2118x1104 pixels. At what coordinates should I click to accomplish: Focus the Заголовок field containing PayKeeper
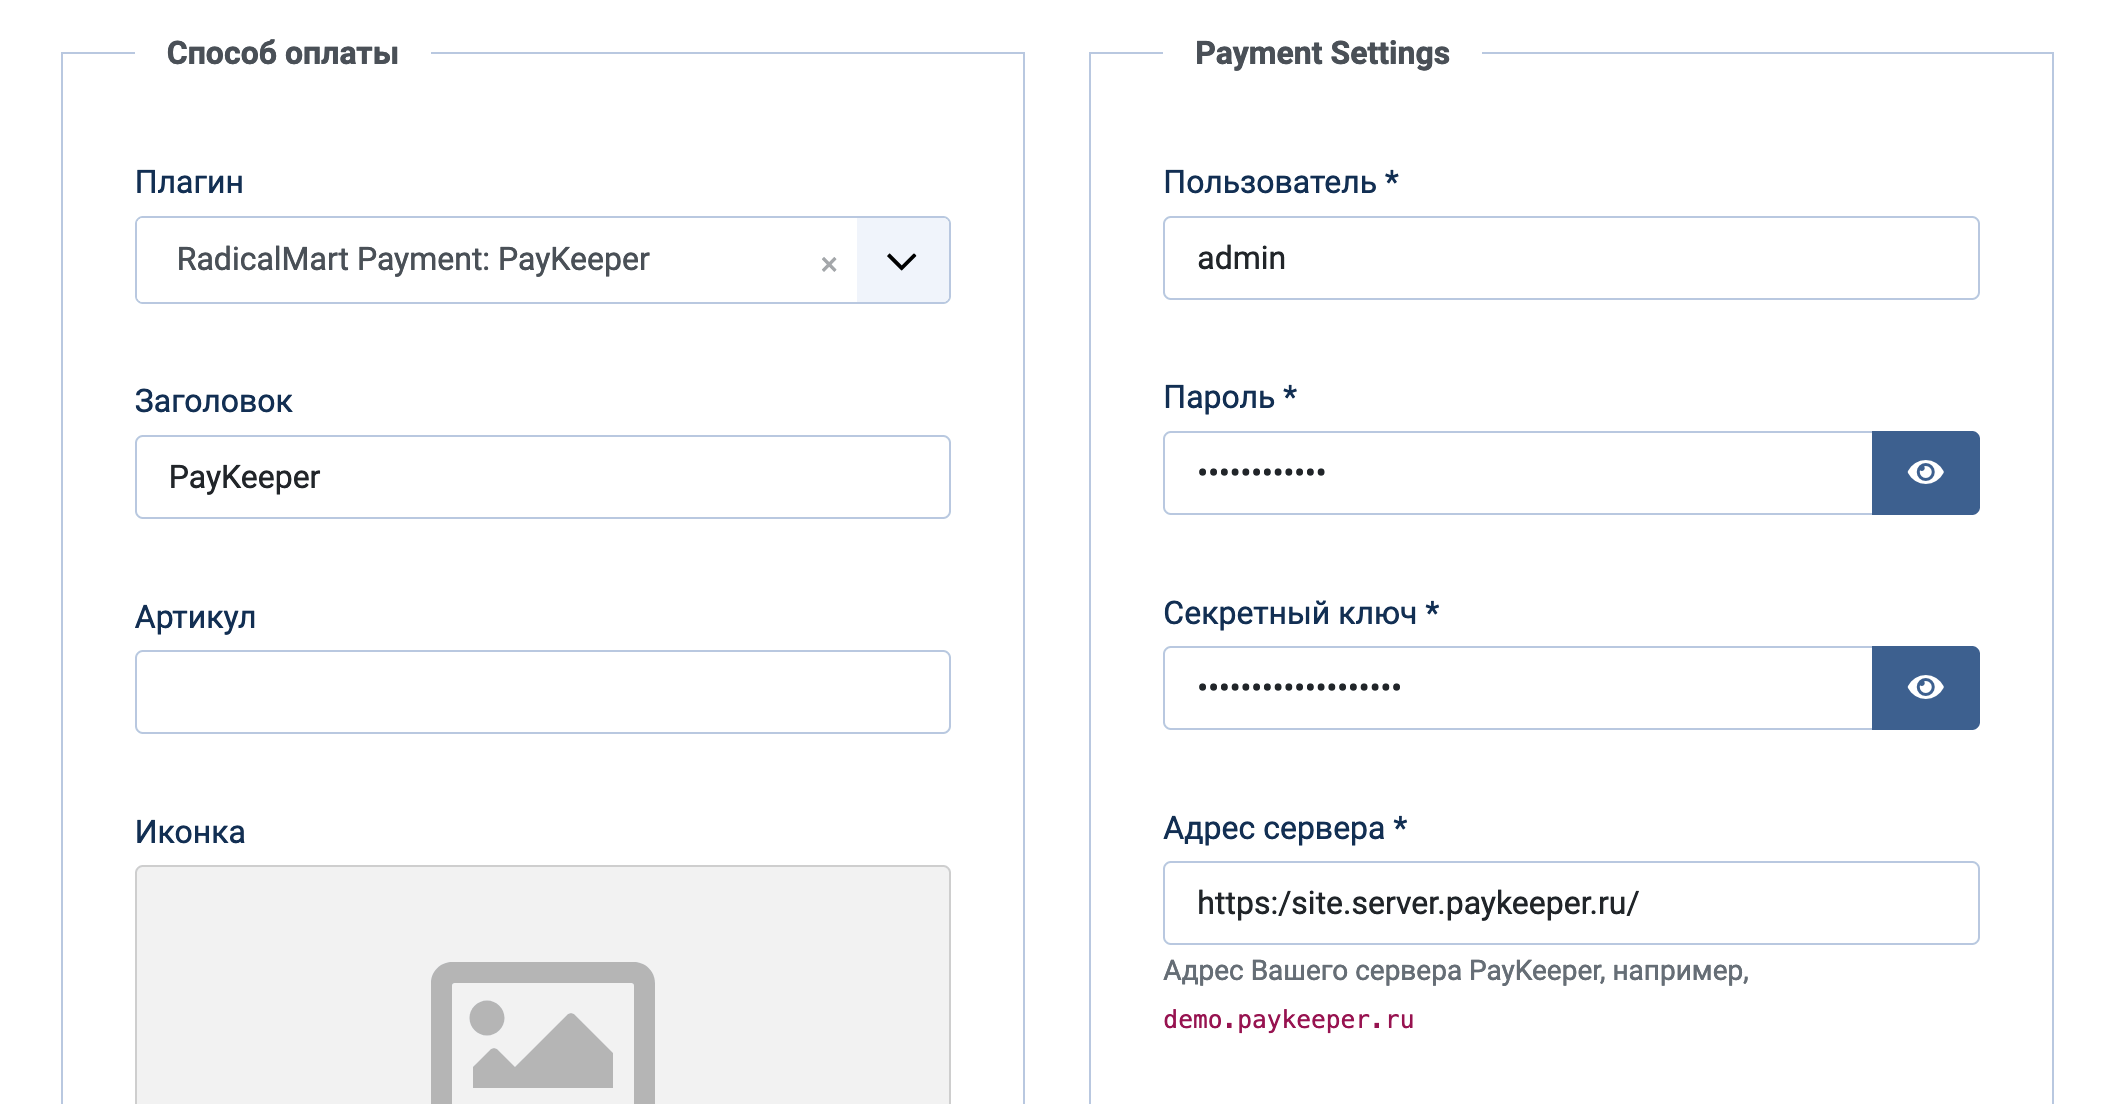tap(542, 477)
